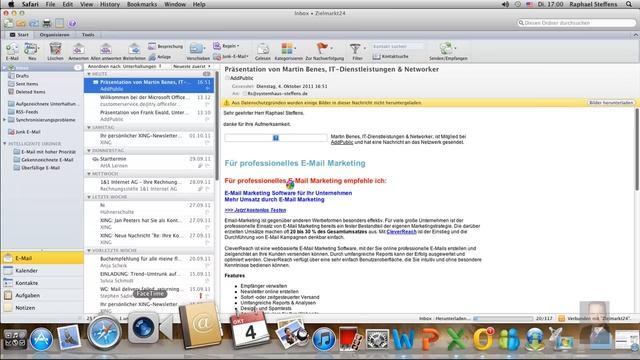Select the Sent Items folder
Viewport: 640px width, 360px height.
pos(27,84)
